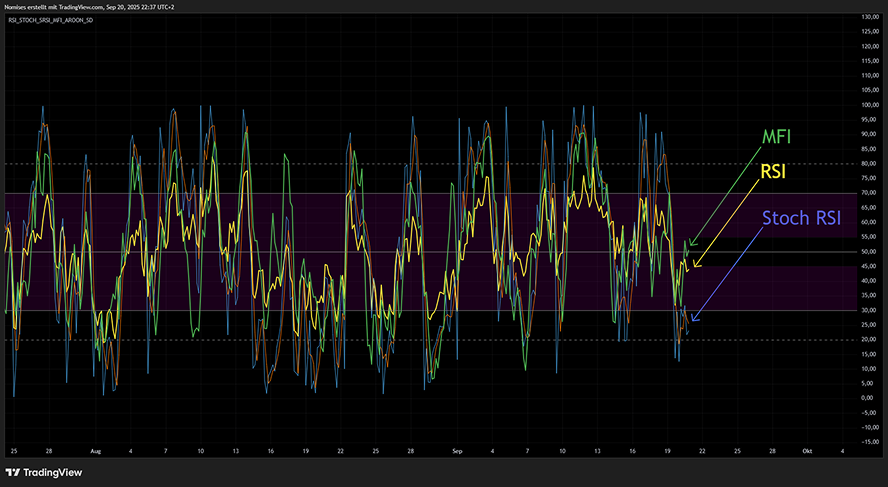Click the yellow RSI annotation label
Screen dimensions: 888x487
tap(773, 172)
